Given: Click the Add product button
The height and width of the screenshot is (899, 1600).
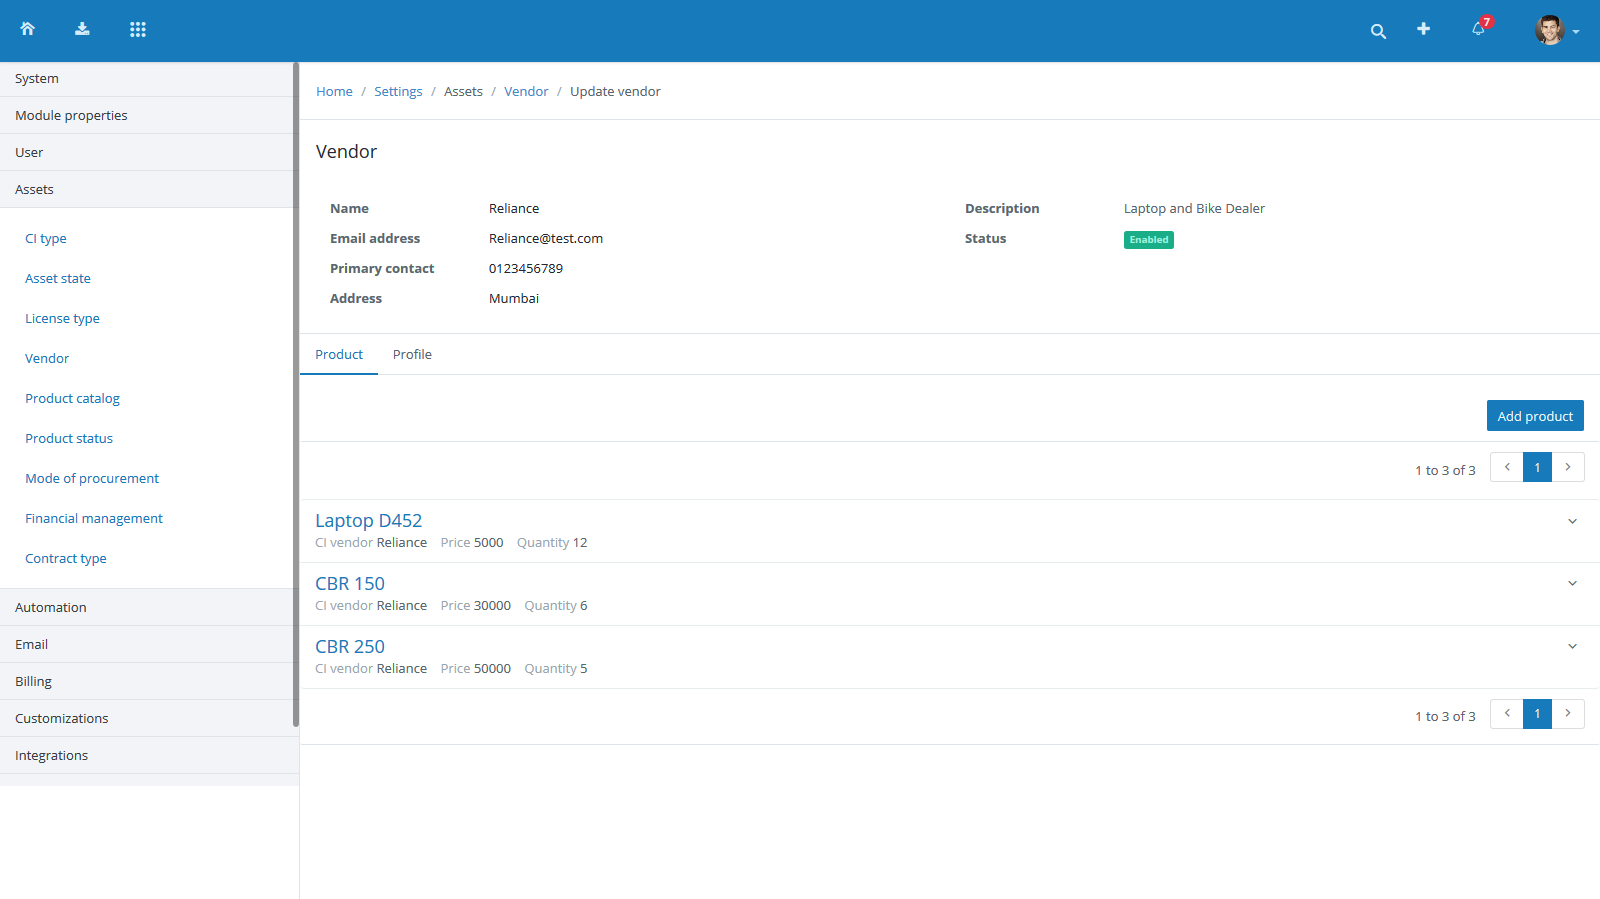Looking at the screenshot, I should tap(1534, 416).
